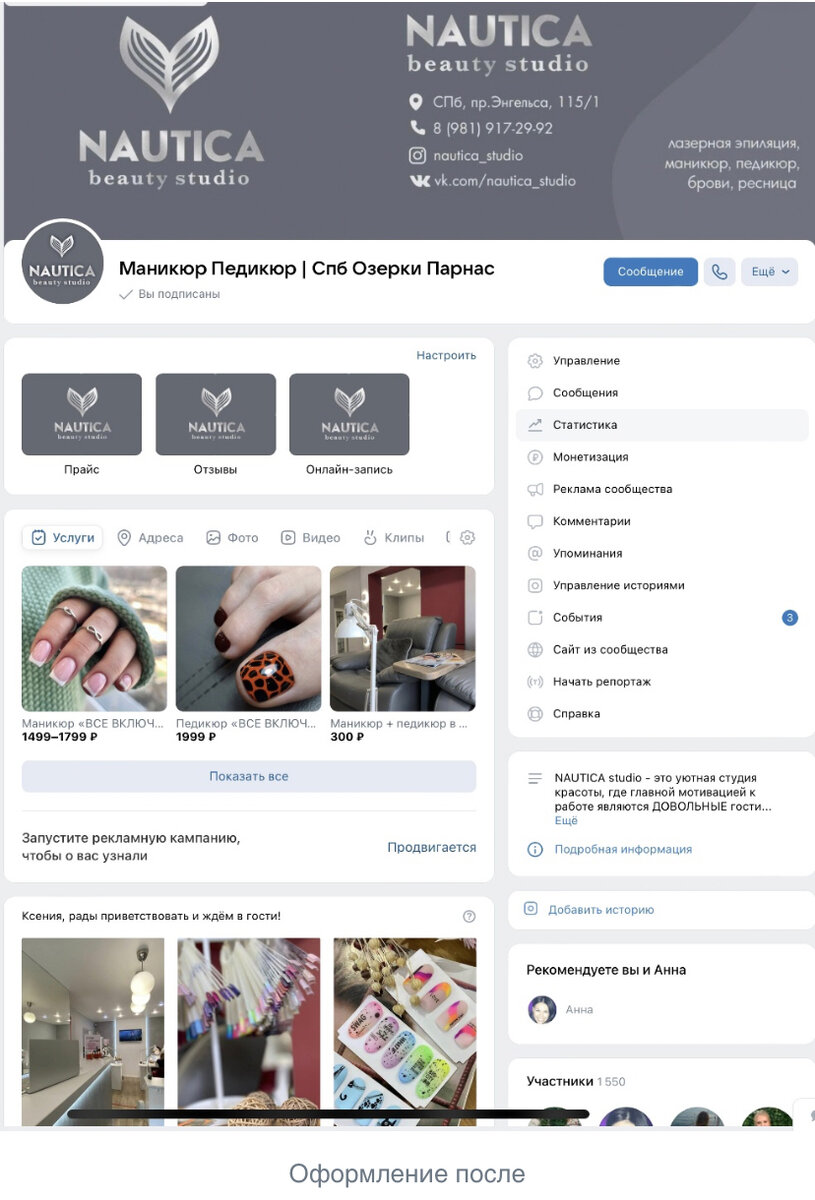Viewport: 815px width, 1200px height.
Task: Click the help question mark icon
Action: click(x=469, y=916)
